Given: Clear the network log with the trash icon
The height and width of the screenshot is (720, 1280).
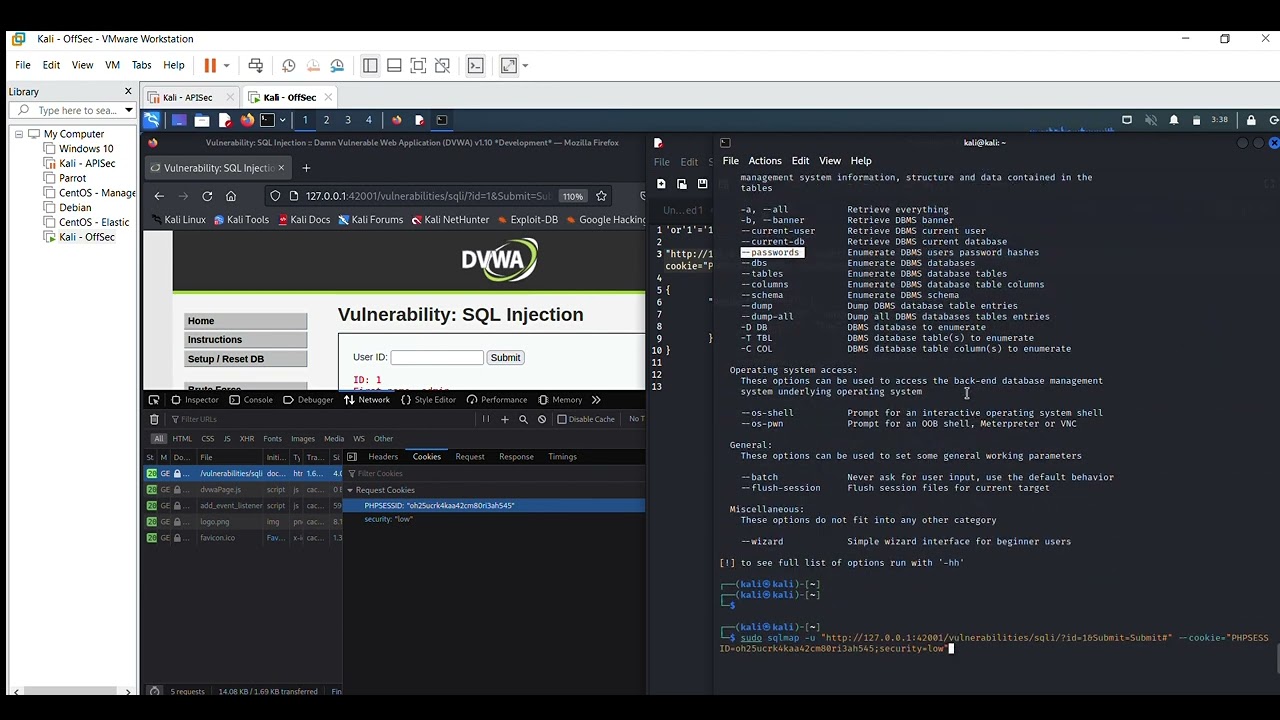Looking at the screenshot, I should tap(154, 419).
